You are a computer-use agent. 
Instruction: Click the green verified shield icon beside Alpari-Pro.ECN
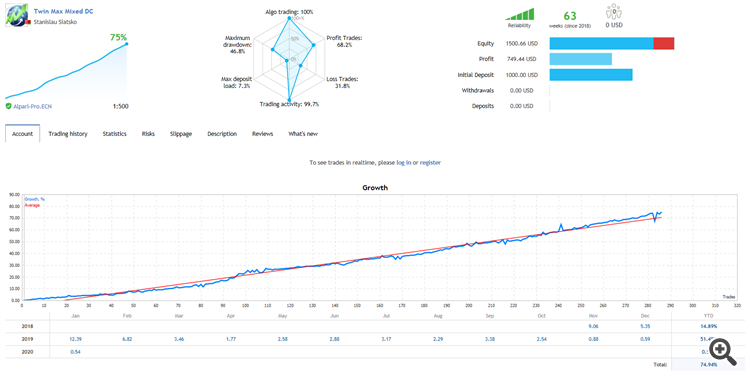pos(8,106)
